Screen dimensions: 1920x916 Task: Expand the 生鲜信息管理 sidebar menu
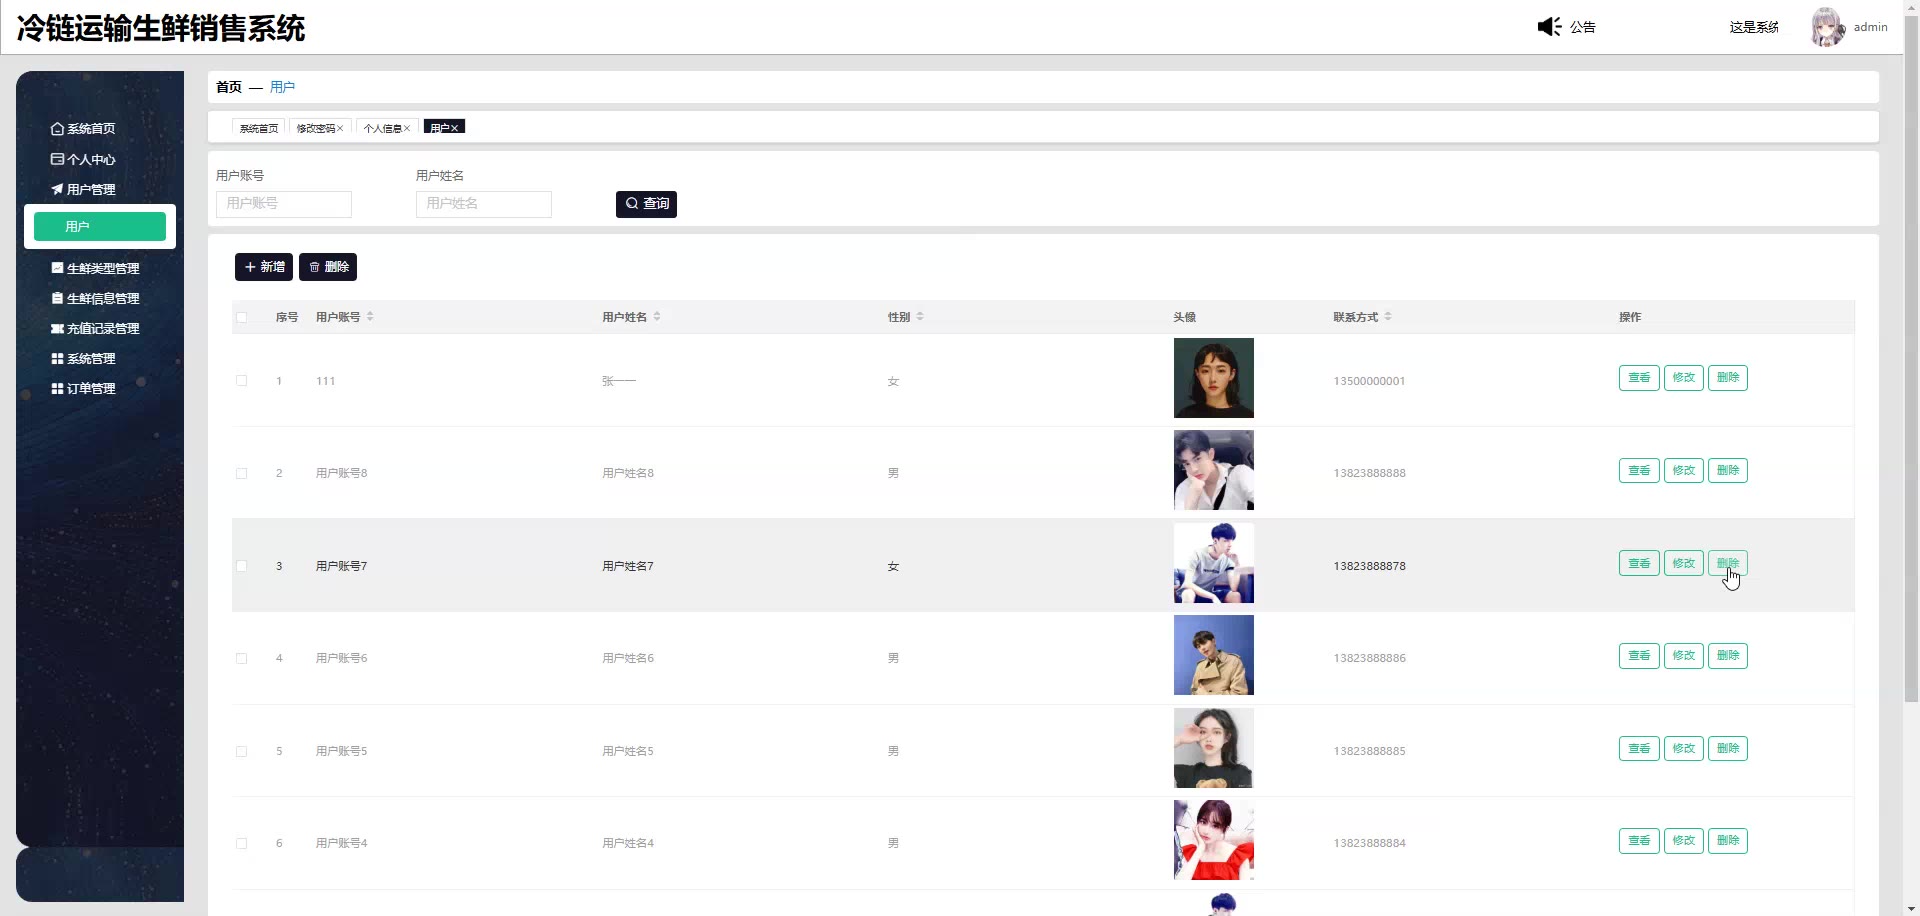95,298
